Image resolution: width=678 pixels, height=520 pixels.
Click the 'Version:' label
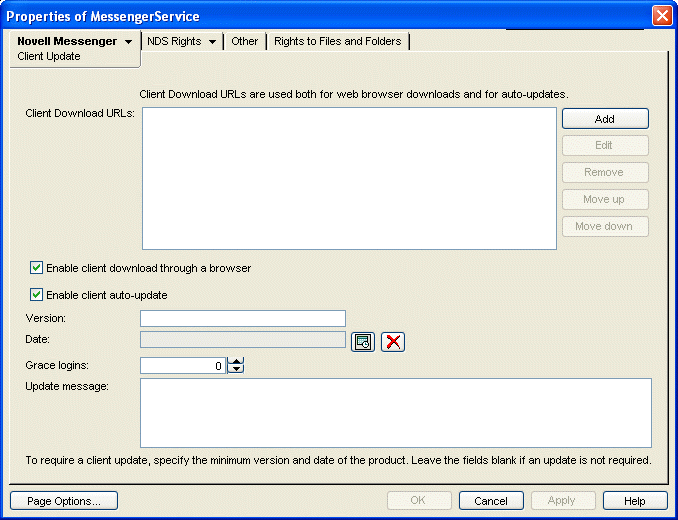(46, 319)
